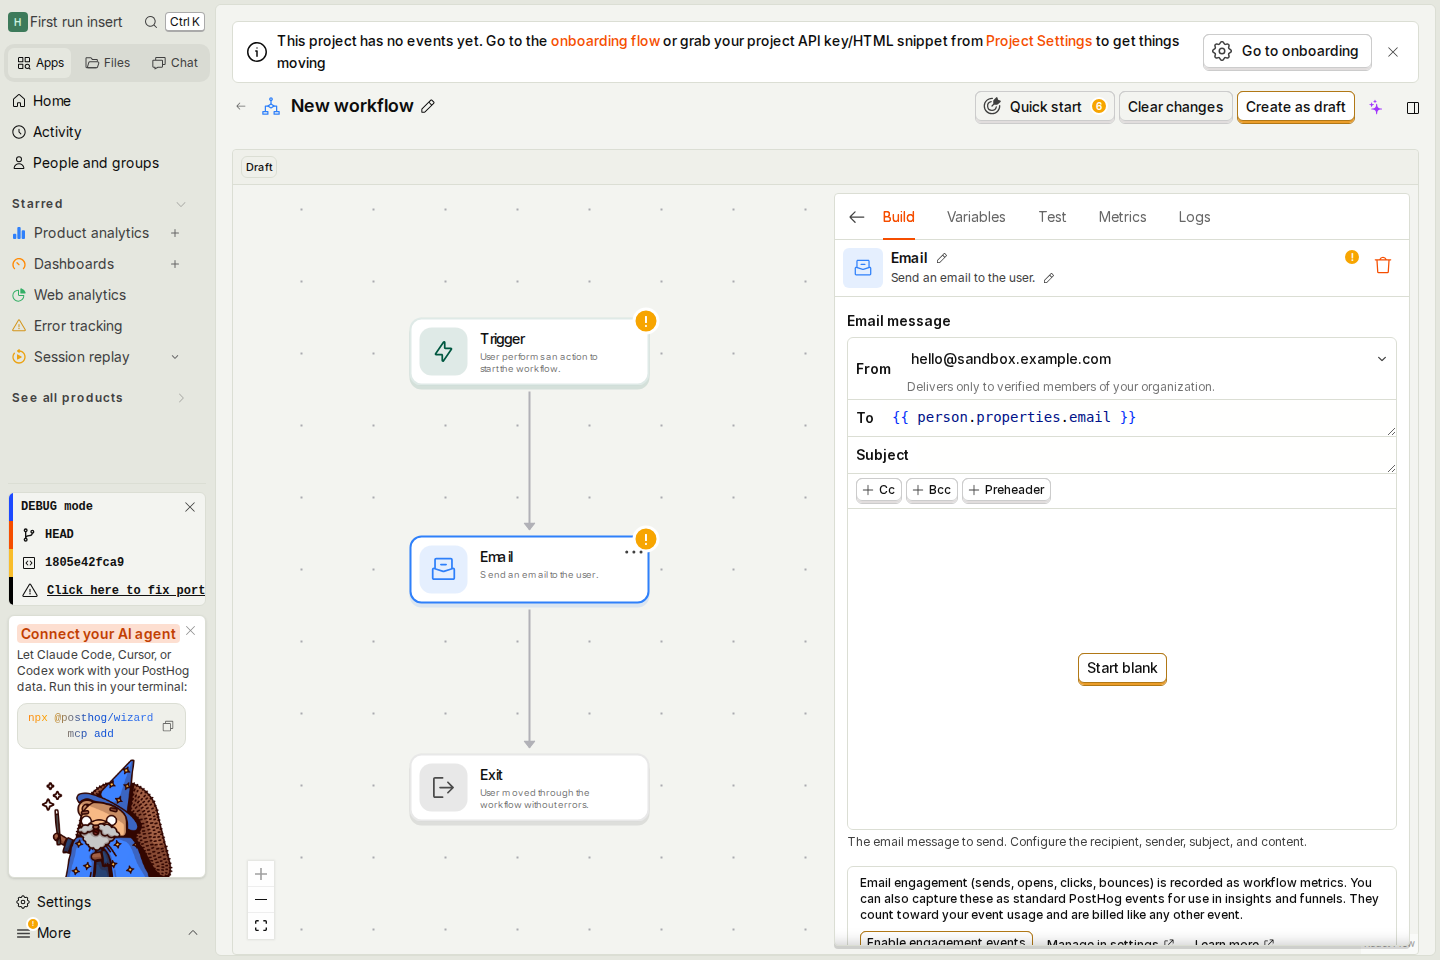Dismiss the Connect your AI agent card
This screenshot has height=960, width=1440.
(x=191, y=631)
